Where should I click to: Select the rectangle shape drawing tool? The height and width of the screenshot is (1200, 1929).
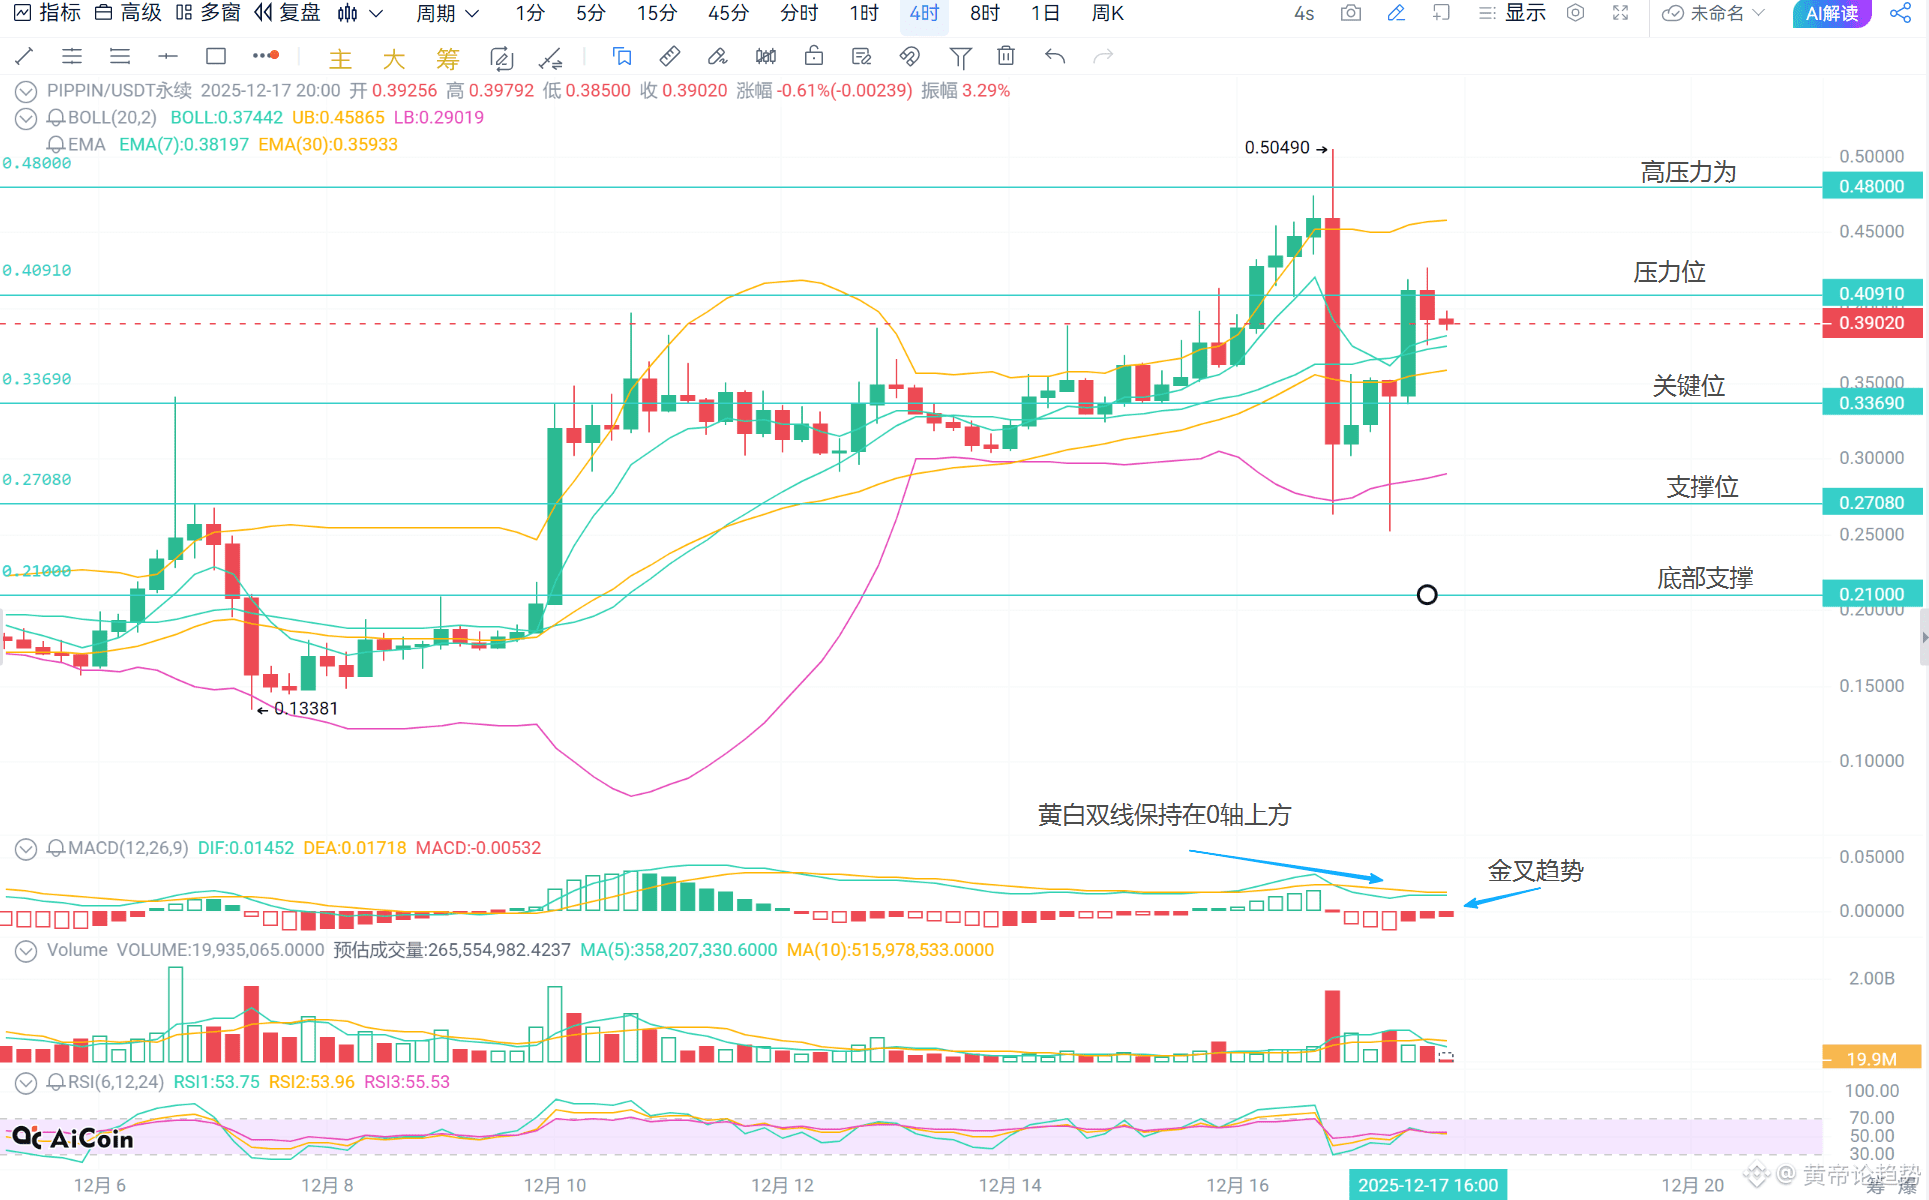pyautogui.click(x=215, y=57)
